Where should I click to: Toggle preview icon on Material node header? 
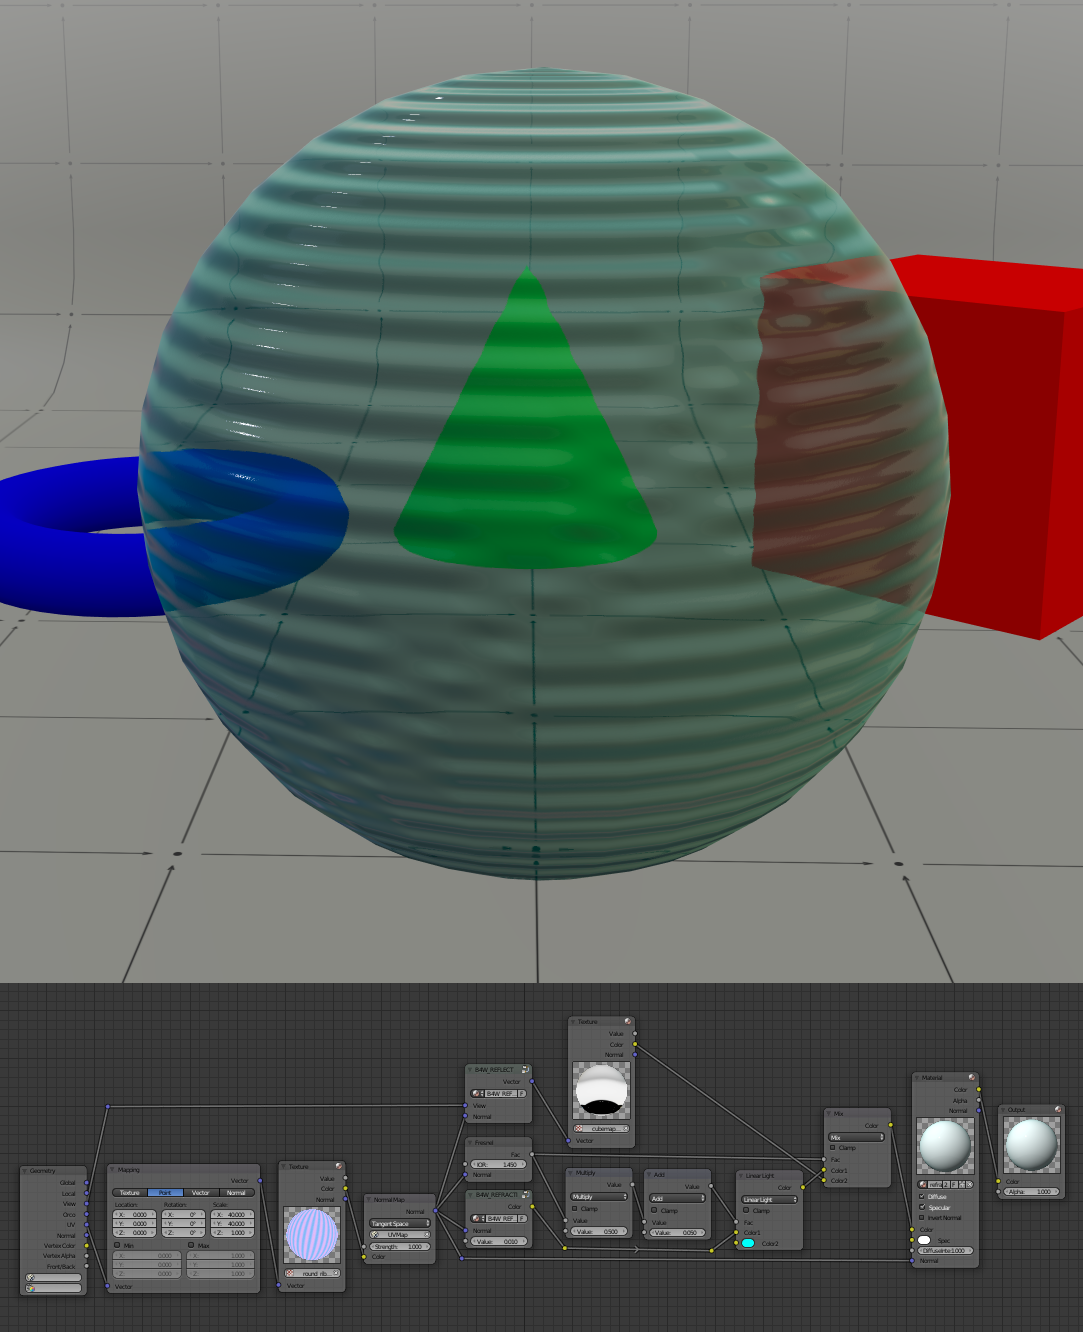tap(971, 1077)
